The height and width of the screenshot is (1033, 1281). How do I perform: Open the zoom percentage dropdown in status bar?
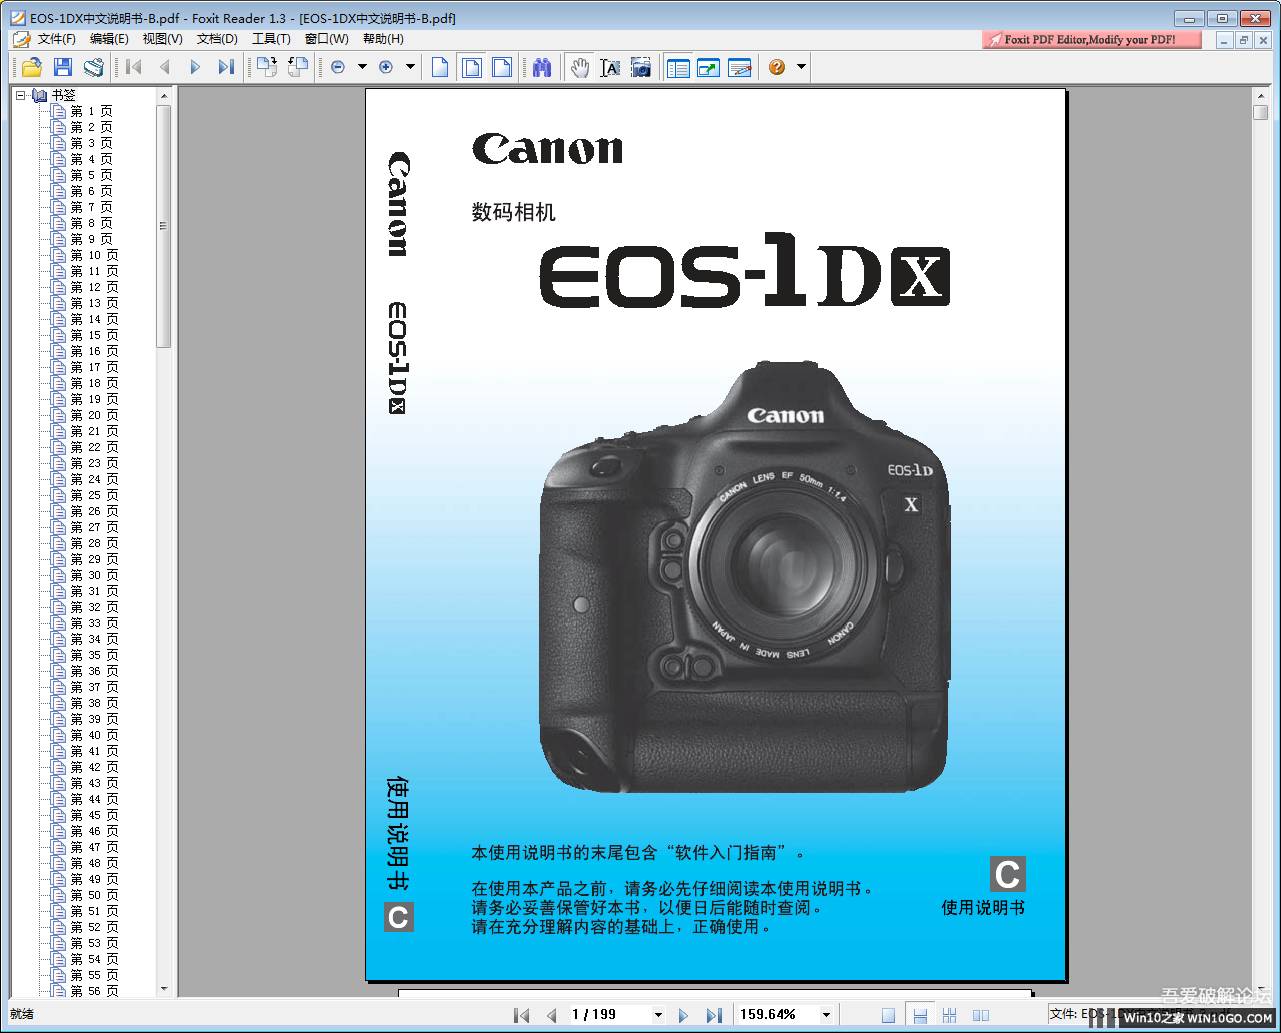pyautogui.click(x=826, y=1015)
